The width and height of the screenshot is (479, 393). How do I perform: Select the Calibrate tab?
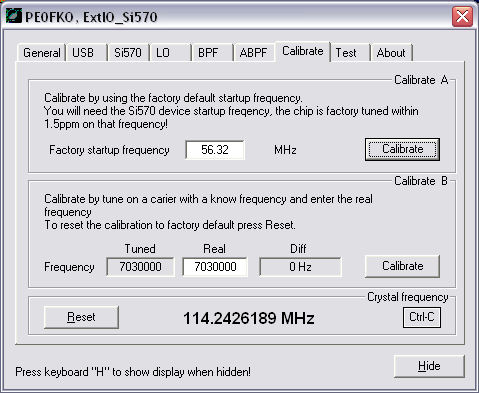pyautogui.click(x=303, y=51)
